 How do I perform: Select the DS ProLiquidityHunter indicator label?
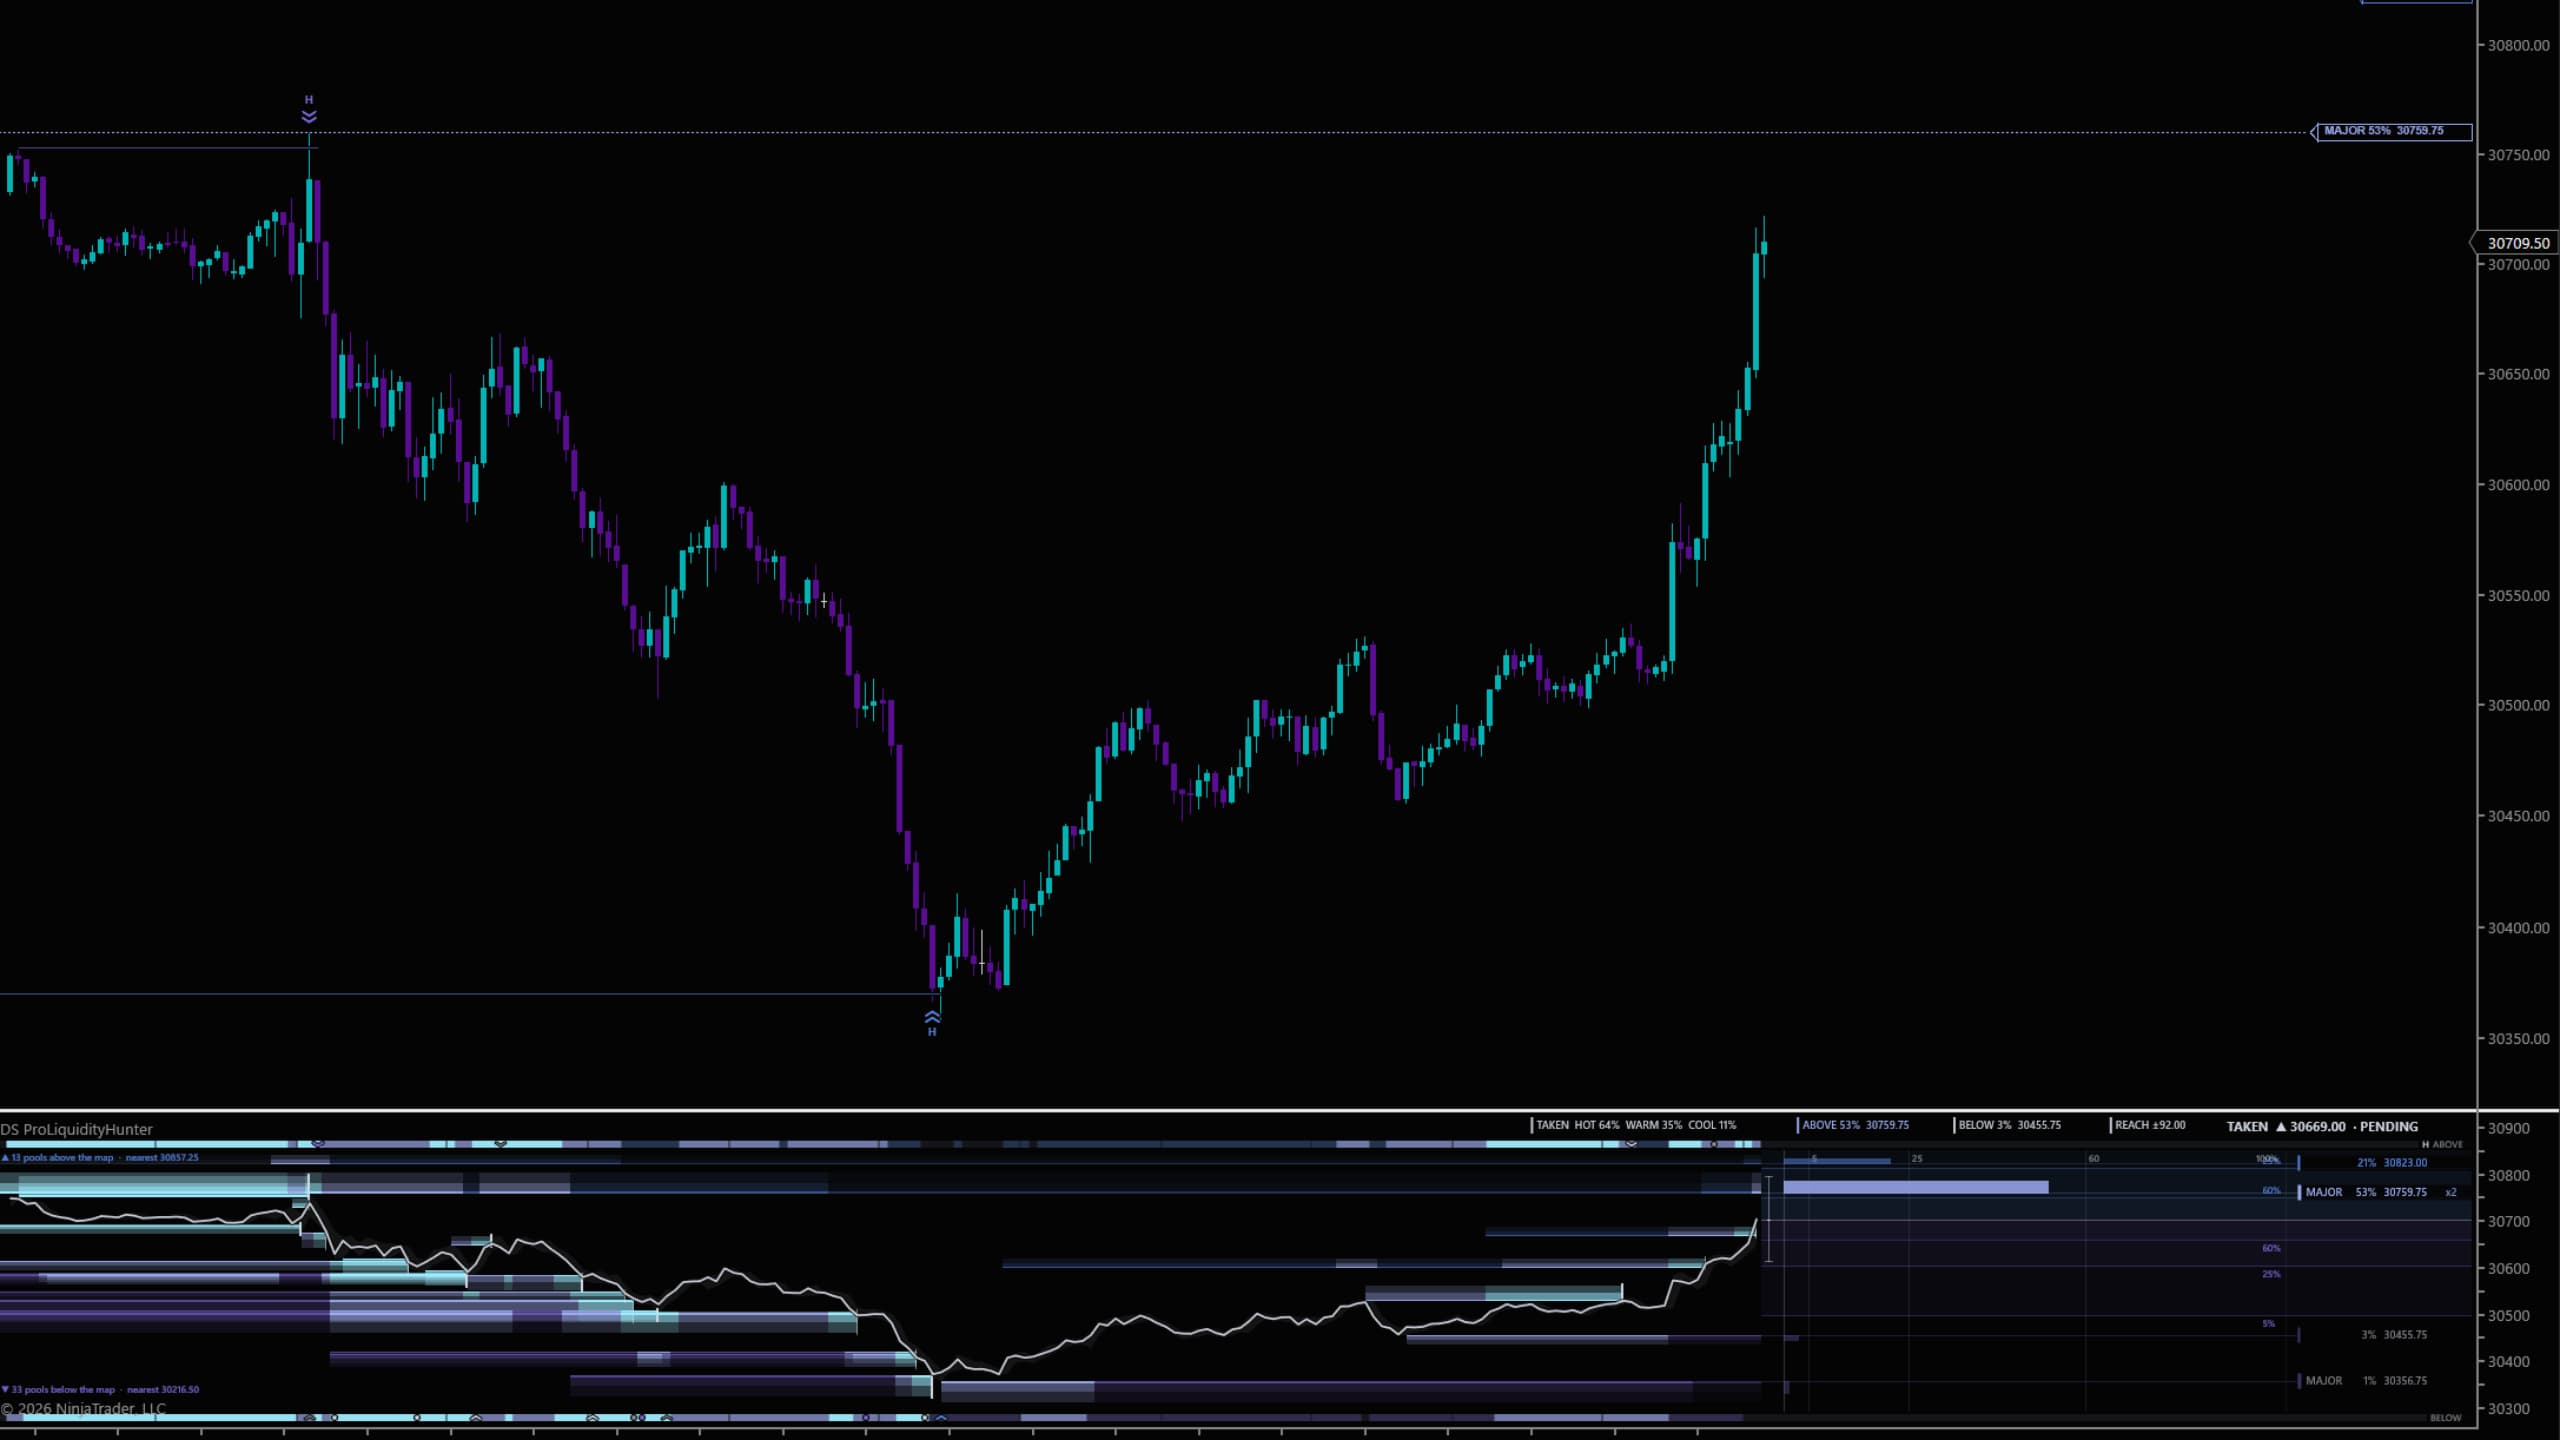pyautogui.click(x=77, y=1129)
